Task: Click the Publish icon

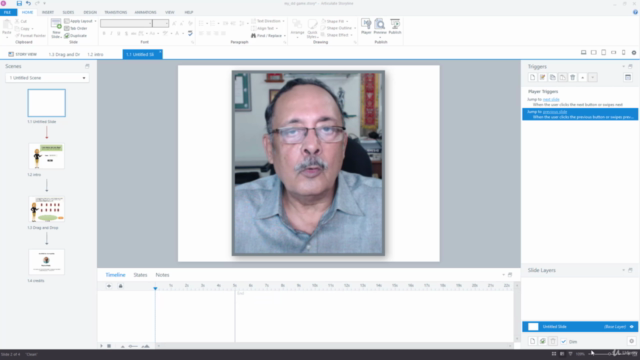Action: point(395,27)
